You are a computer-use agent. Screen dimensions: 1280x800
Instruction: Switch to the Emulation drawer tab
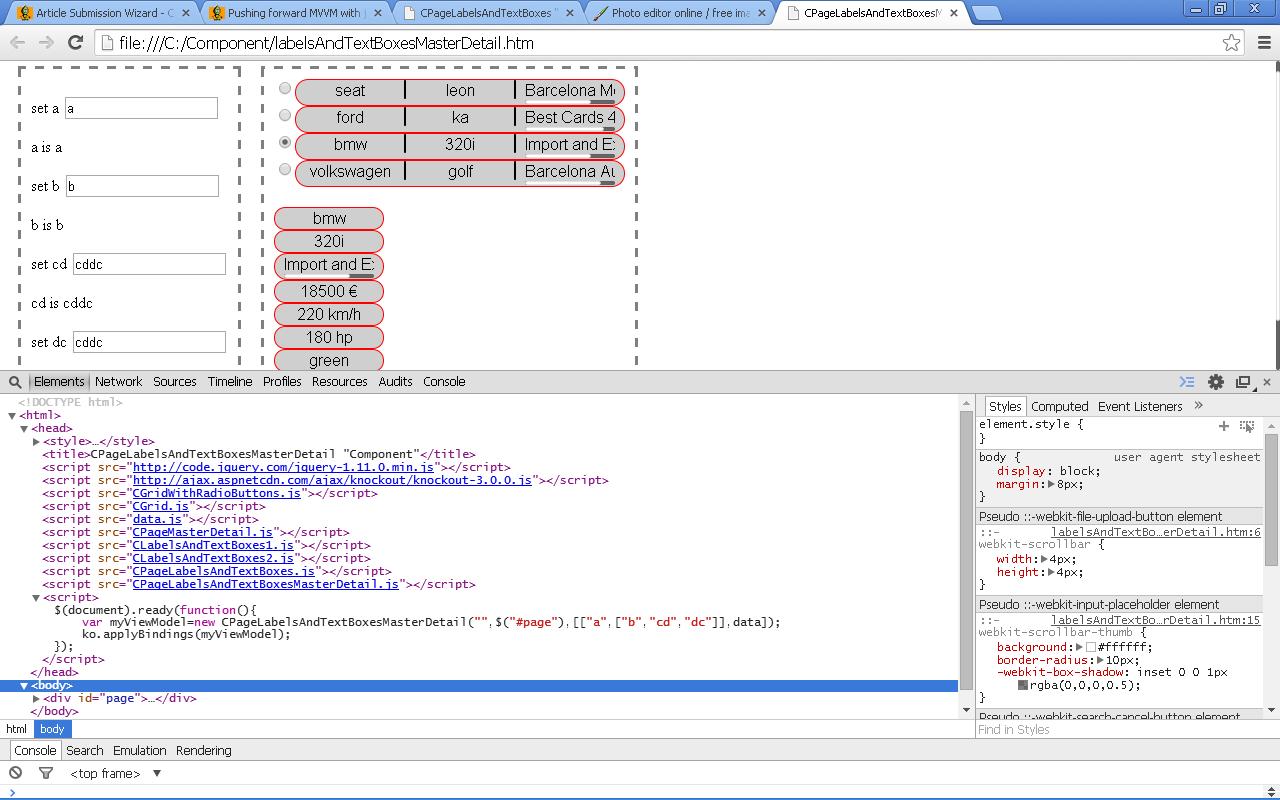tap(139, 751)
